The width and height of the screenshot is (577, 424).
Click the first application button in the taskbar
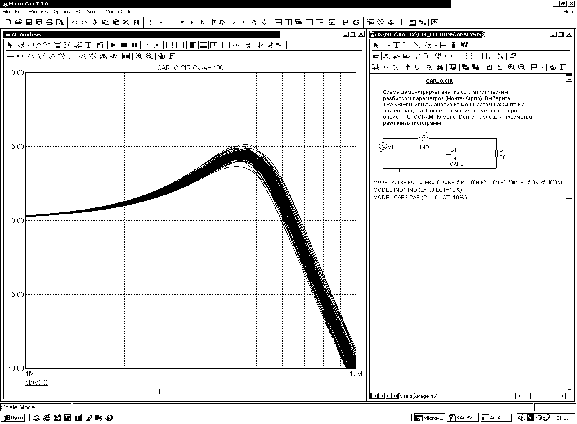click(x=428, y=417)
